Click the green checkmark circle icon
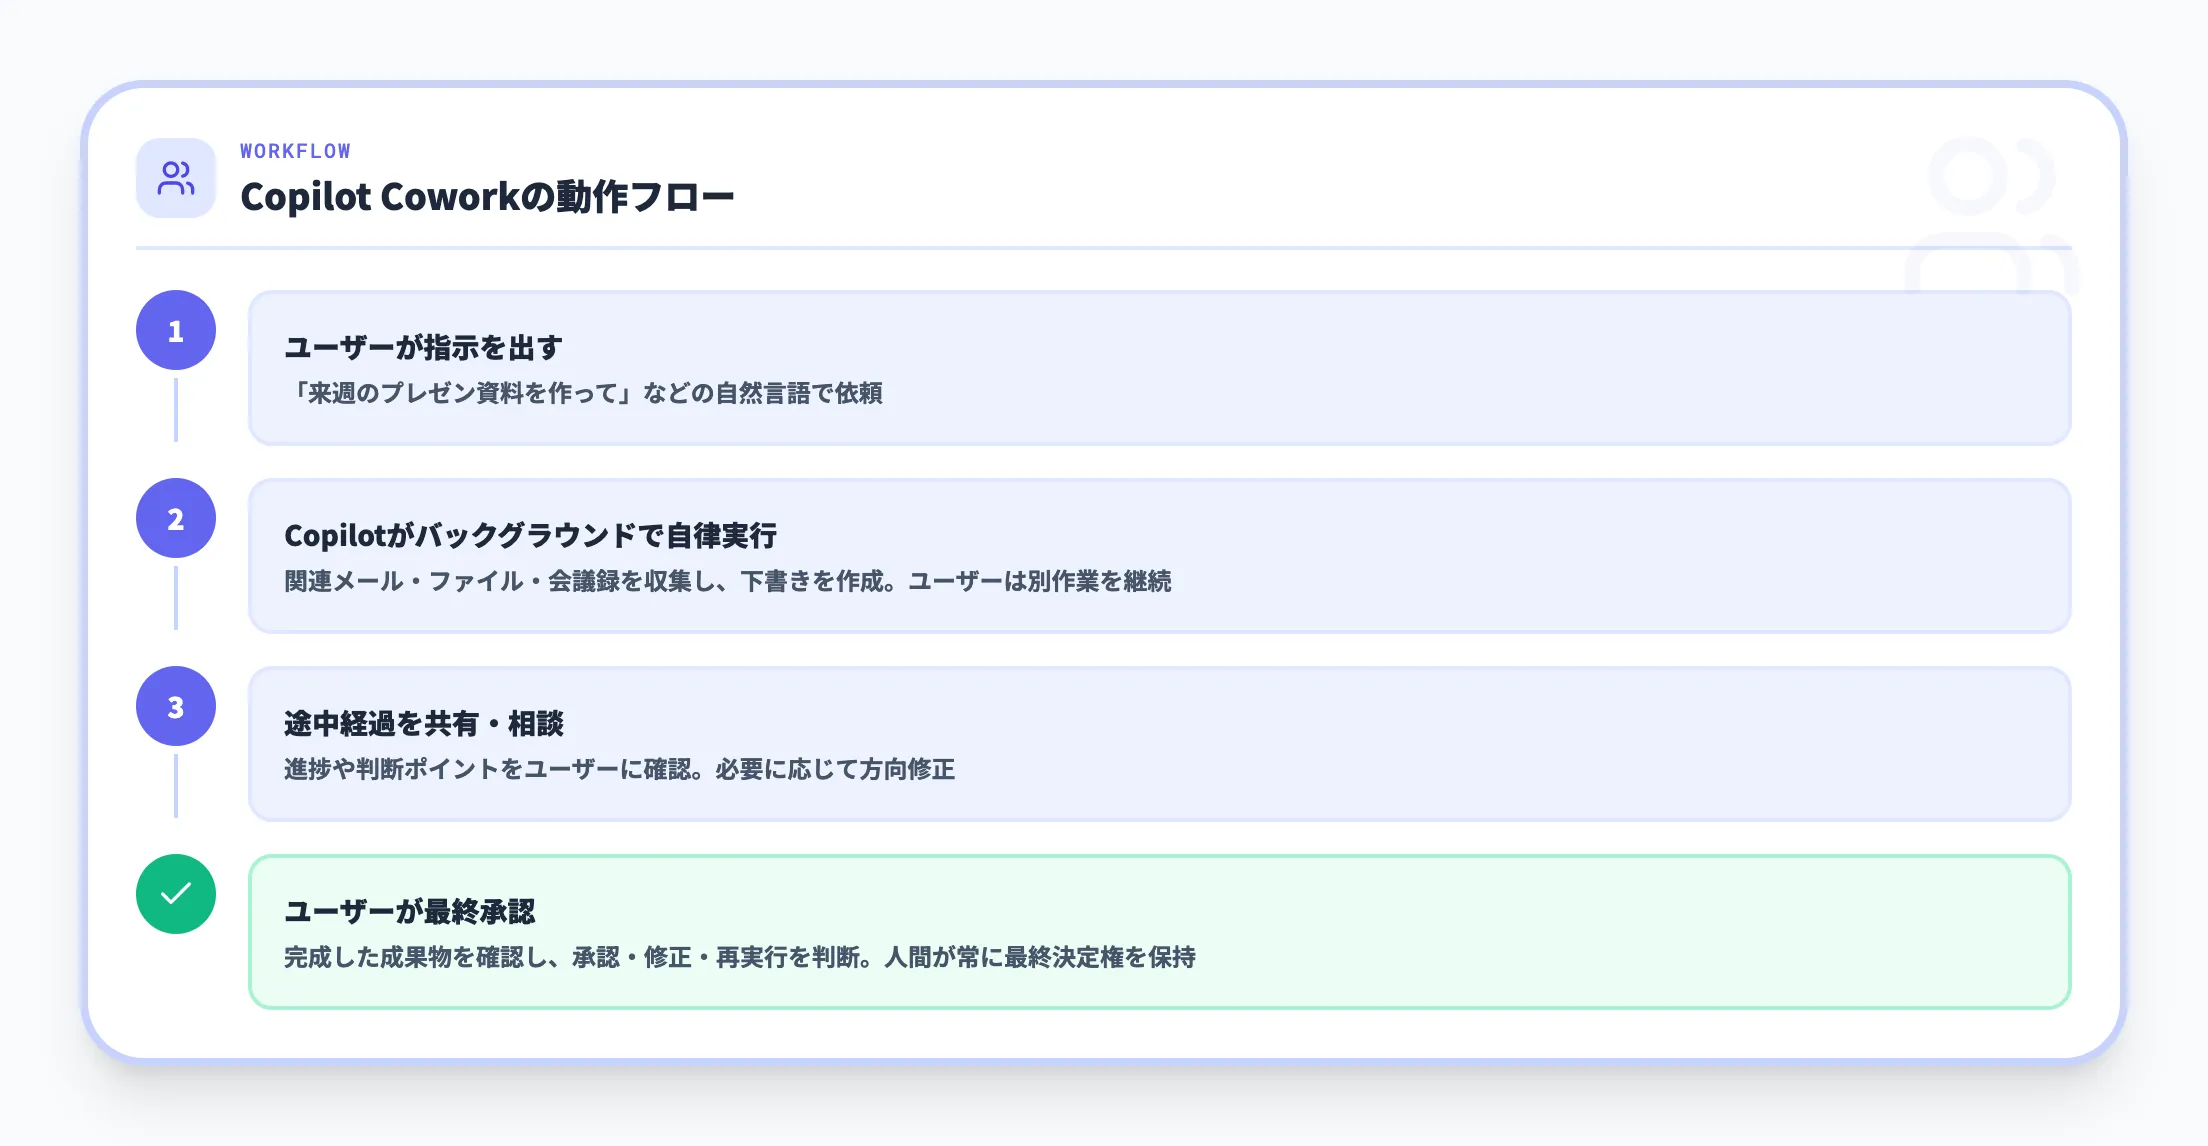This screenshot has width=2208, height=1146. click(x=176, y=894)
